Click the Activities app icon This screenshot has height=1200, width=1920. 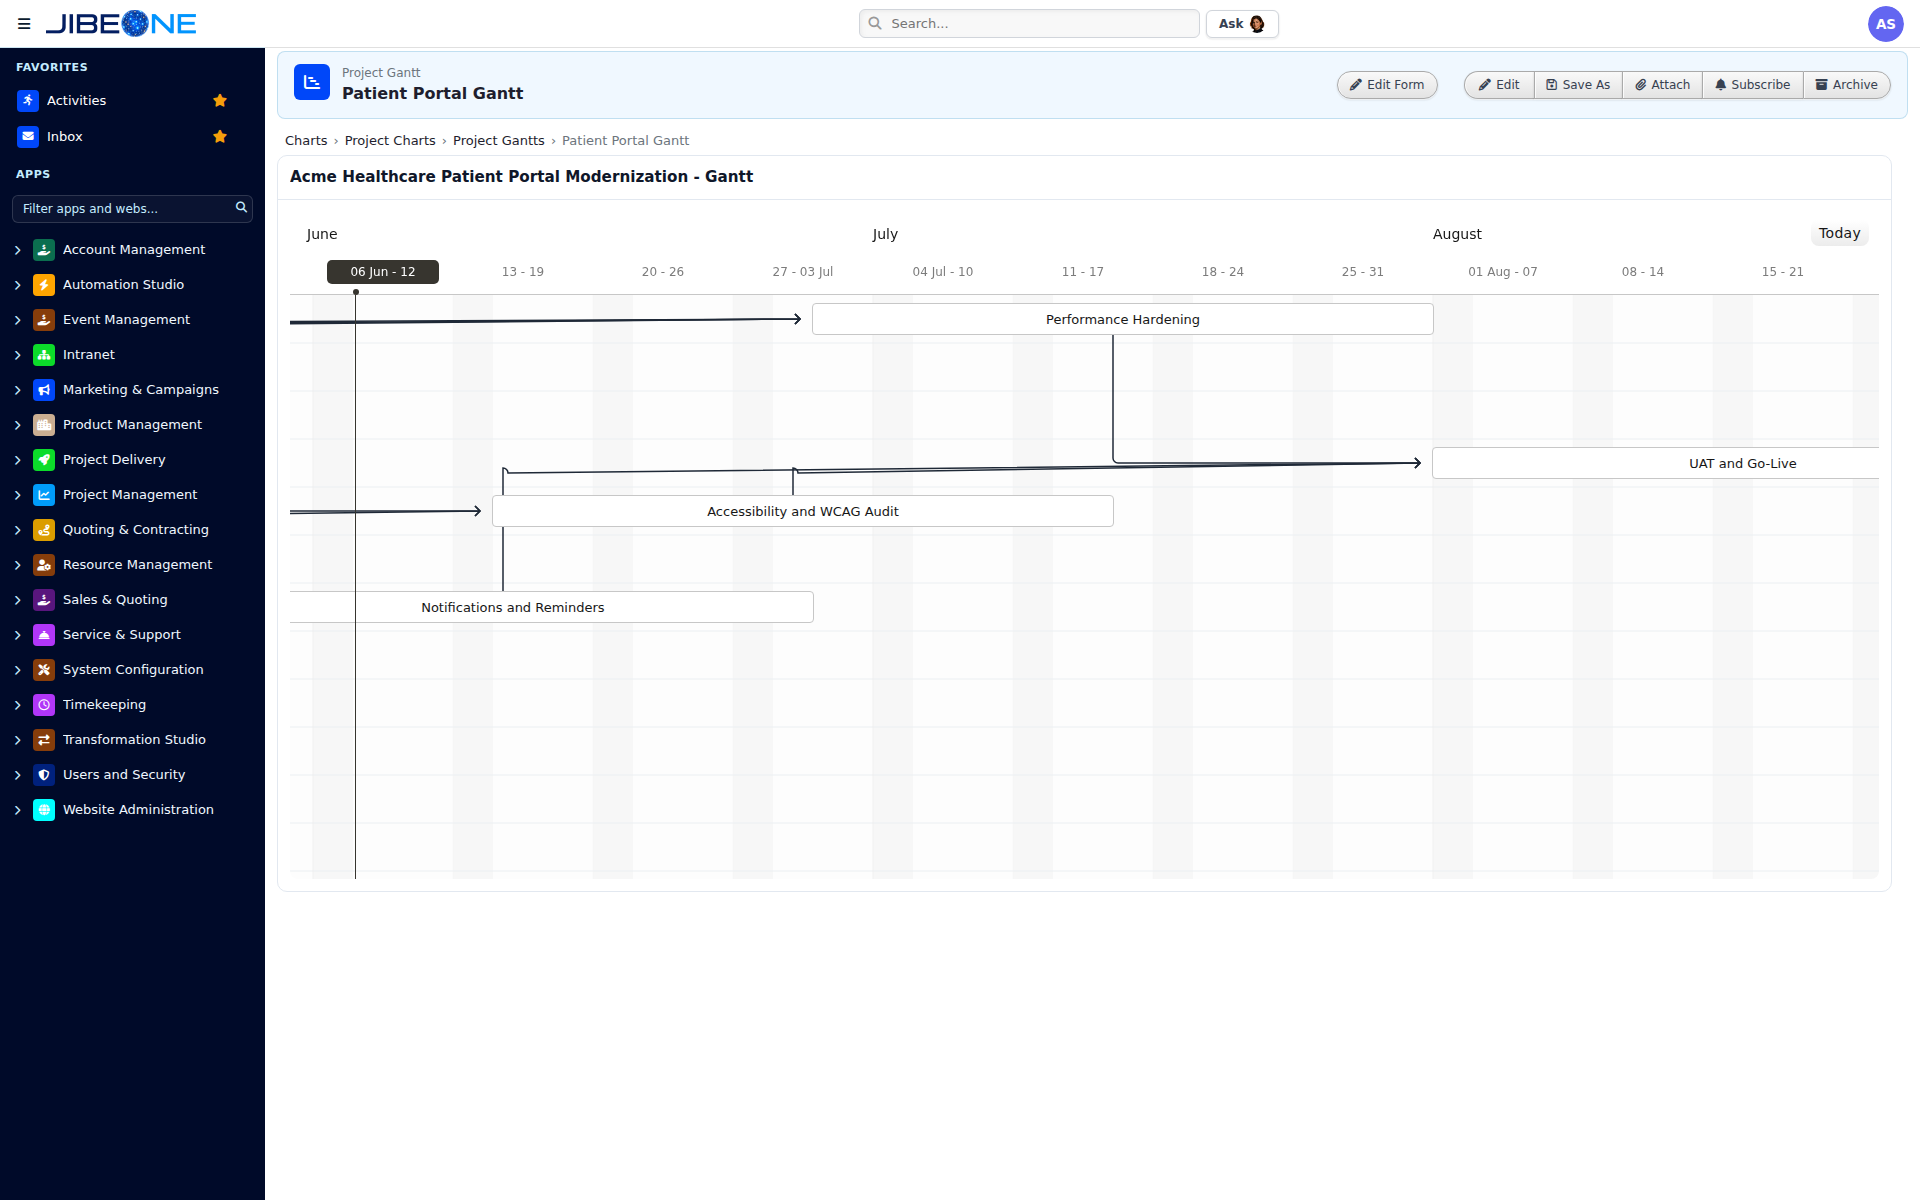[x=28, y=101]
